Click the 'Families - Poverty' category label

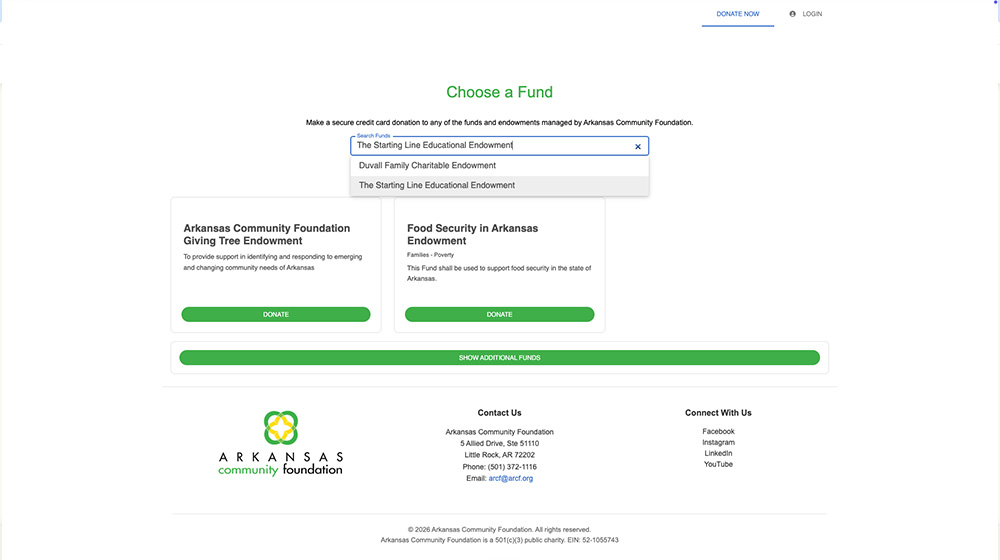click(x=430, y=255)
